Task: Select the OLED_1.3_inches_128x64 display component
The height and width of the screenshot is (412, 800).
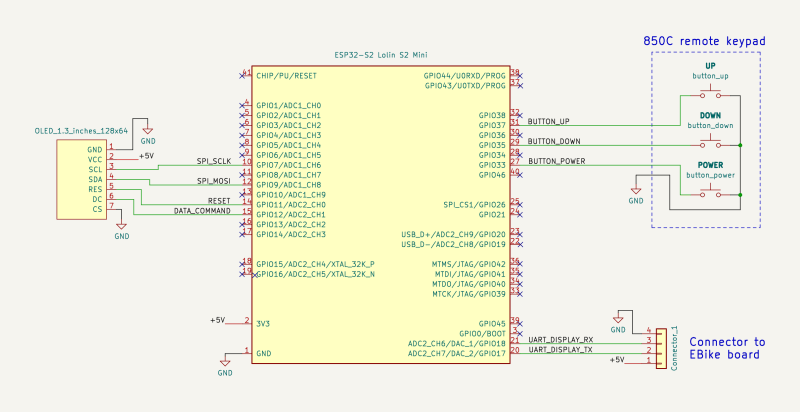Action: tap(82, 179)
